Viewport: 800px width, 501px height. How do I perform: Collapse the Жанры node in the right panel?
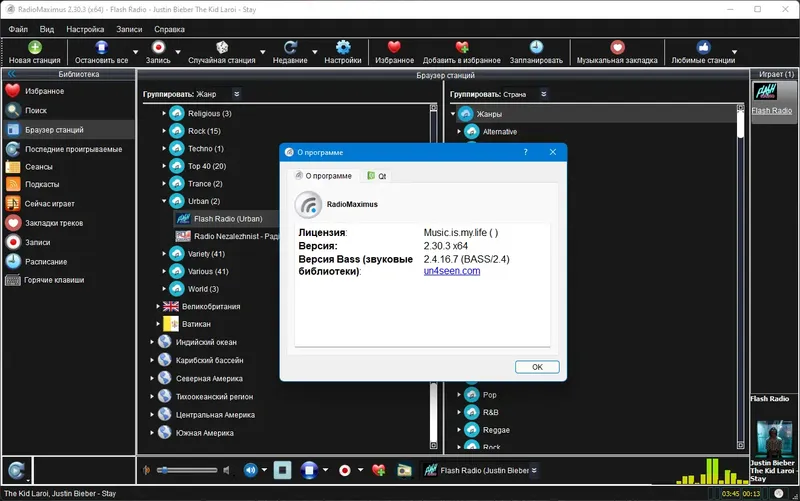[453, 114]
